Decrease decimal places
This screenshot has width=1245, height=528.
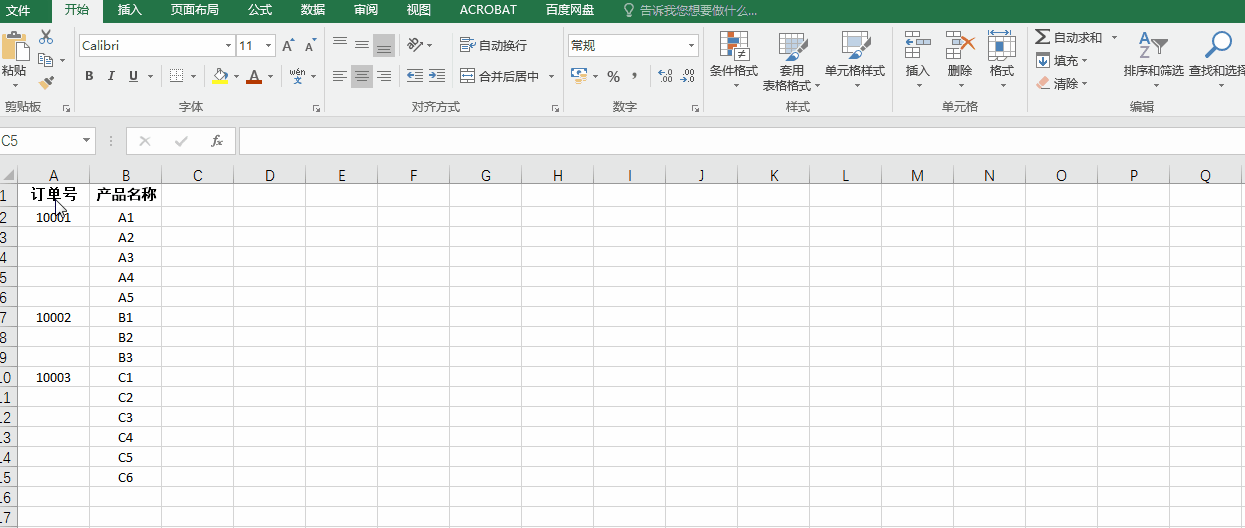click(687, 76)
